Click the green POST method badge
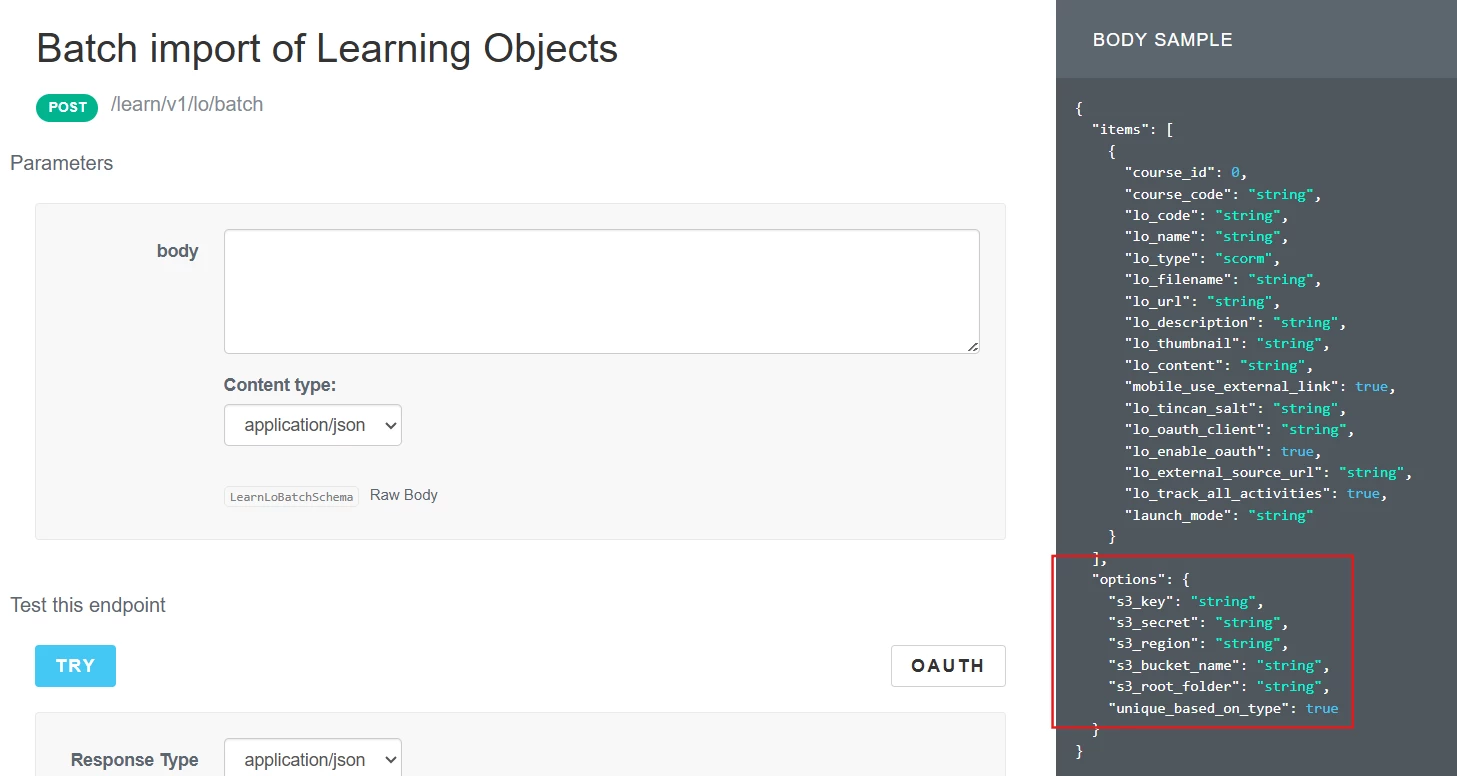Image resolution: width=1457 pixels, height=776 pixels. [67, 107]
